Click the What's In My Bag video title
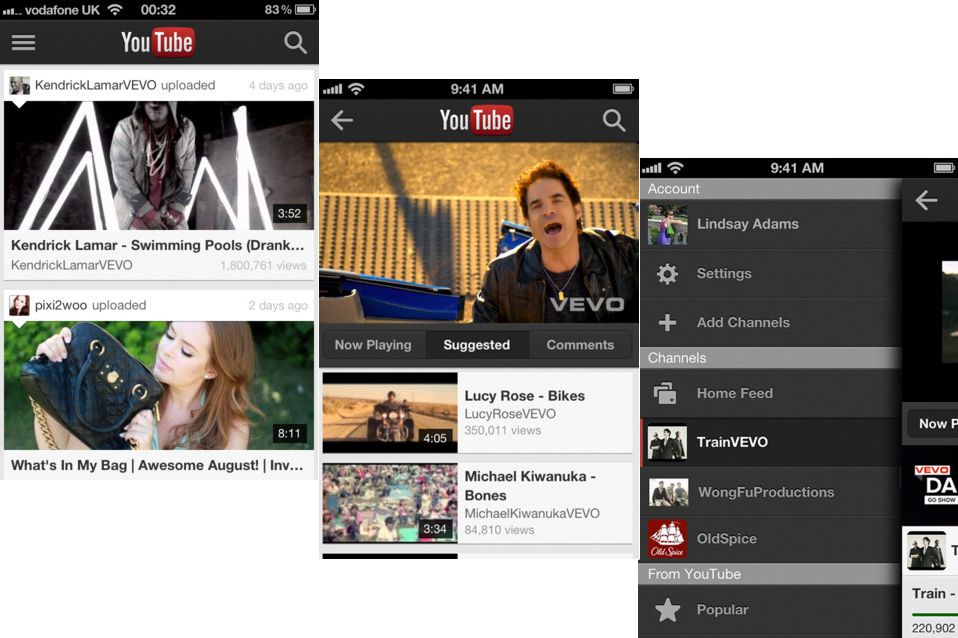The image size is (958, 638). point(157,465)
